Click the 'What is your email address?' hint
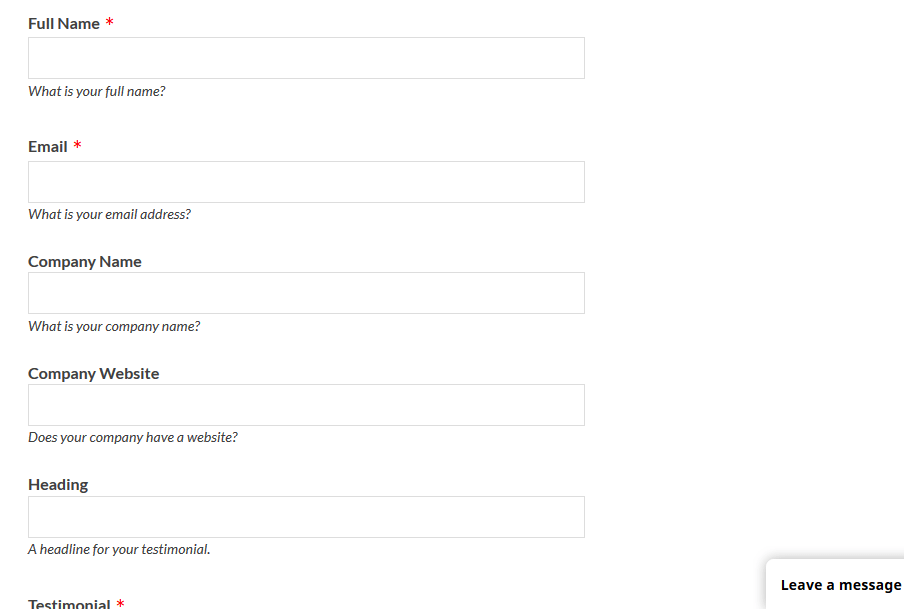This screenshot has height=609, width=904. click(x=109, y=214)
